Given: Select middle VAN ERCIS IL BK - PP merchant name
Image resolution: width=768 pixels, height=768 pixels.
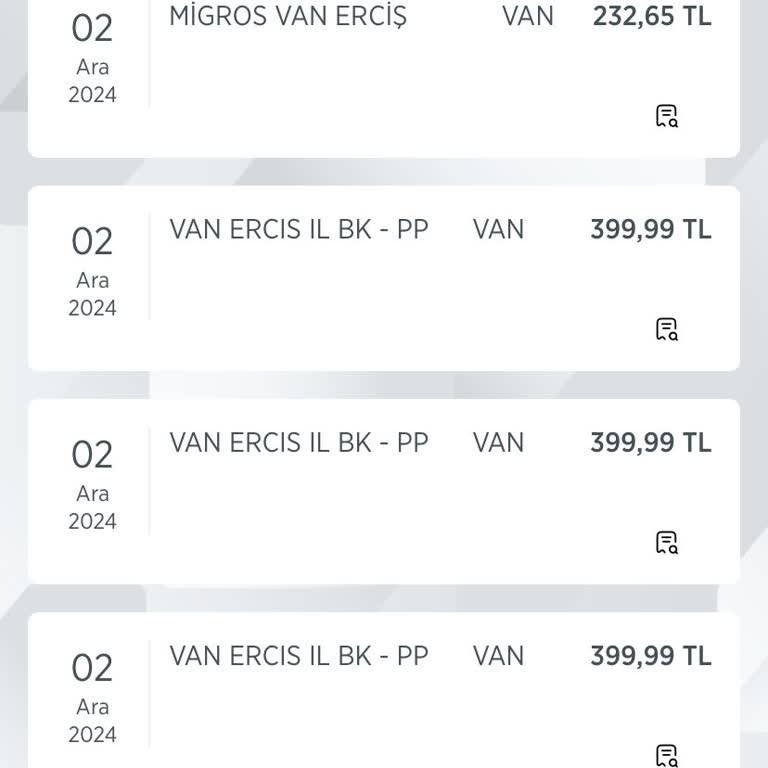Looking at the screenshot, I should click(299, 443).
